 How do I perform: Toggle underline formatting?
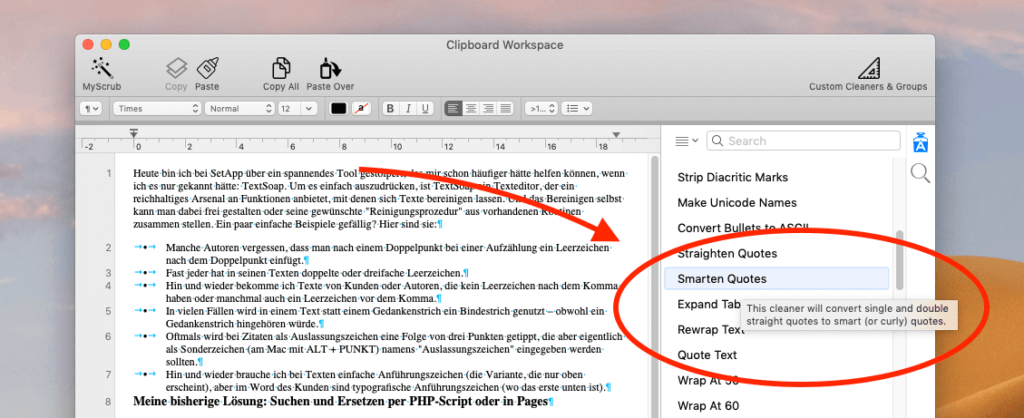[x=425, y=108]
